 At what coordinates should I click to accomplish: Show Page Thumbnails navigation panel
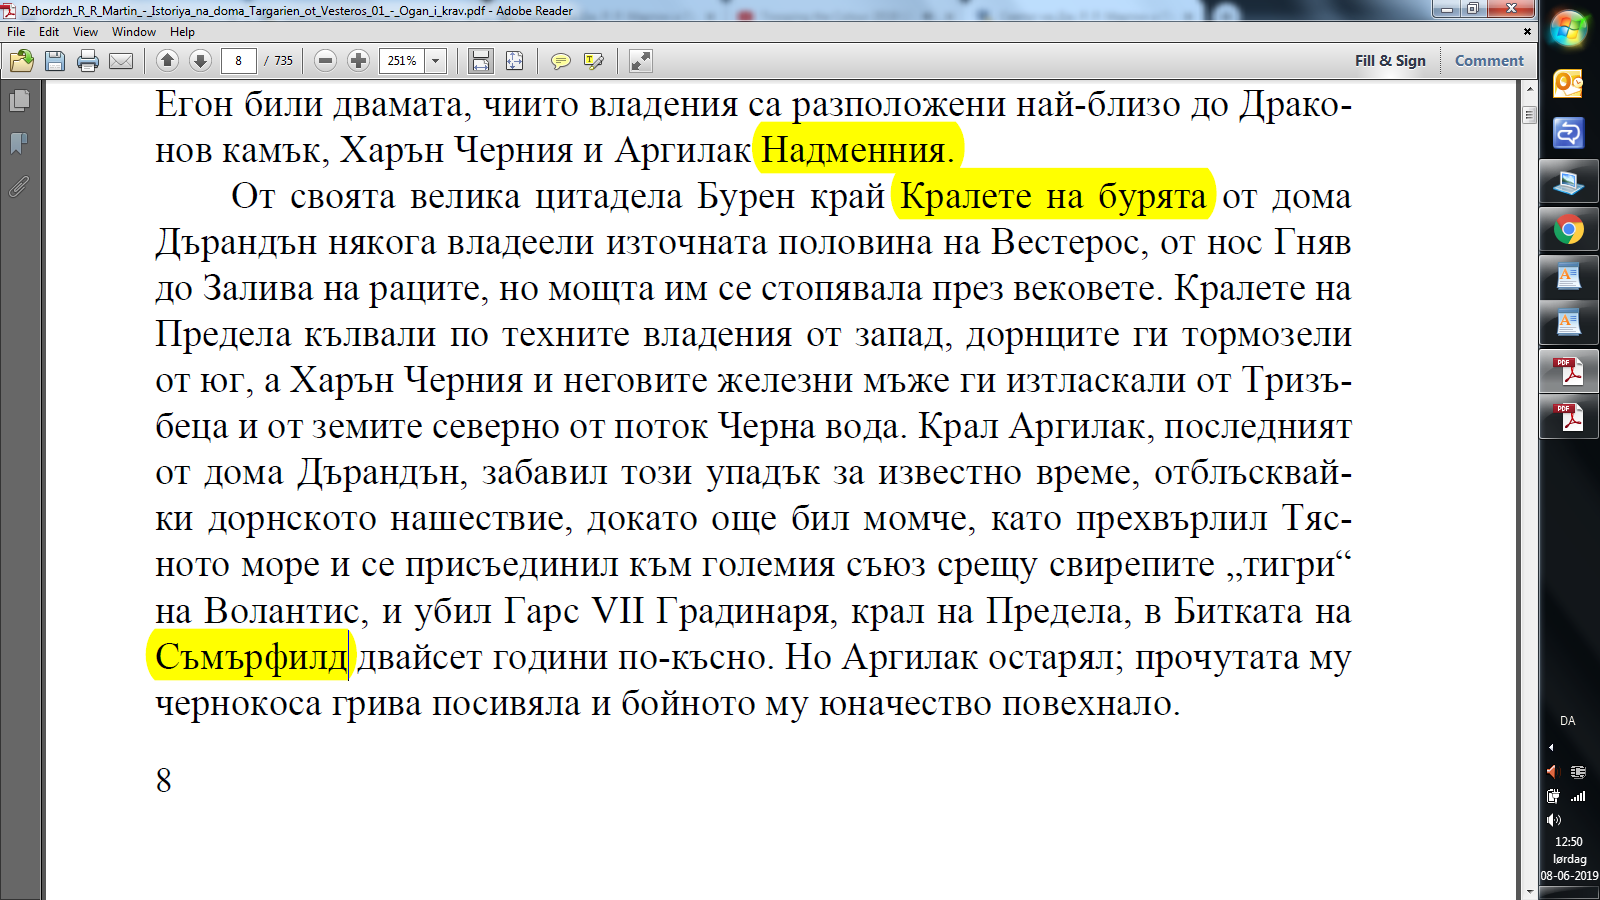[x=19, y=100]
